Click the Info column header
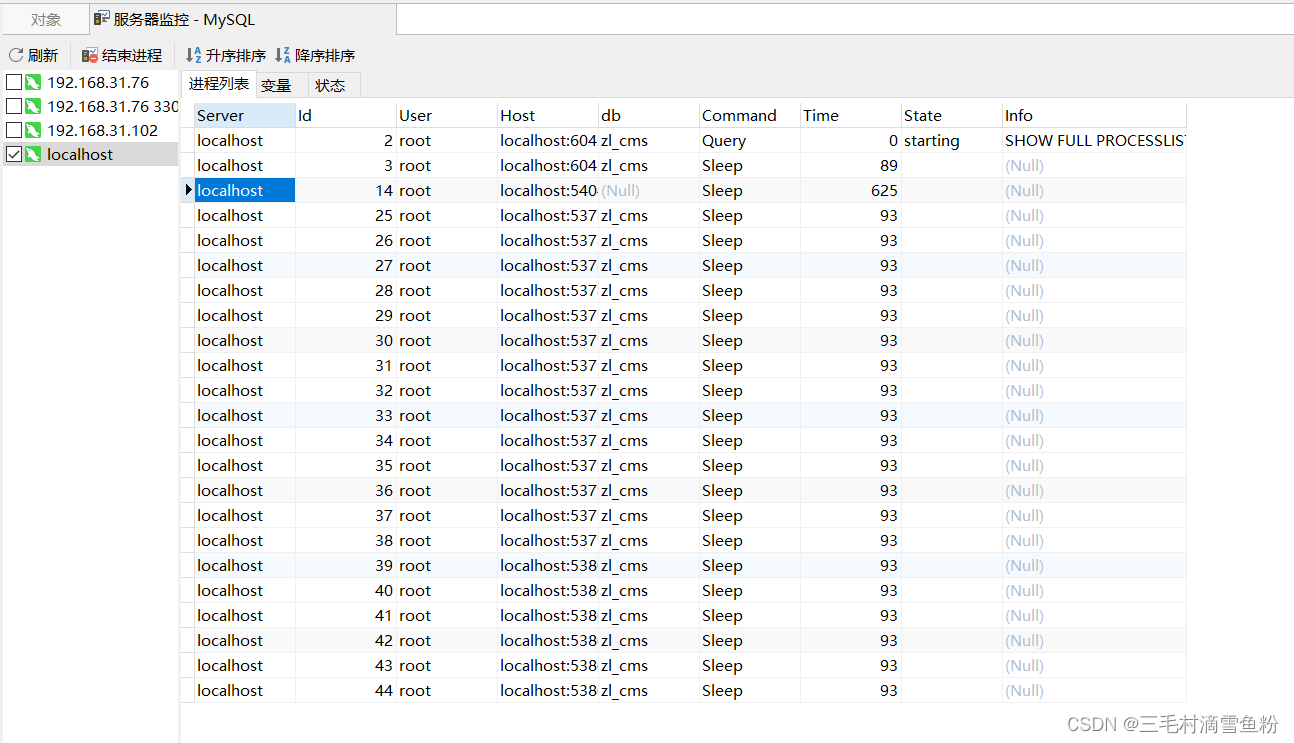This screenshot has width=1294, height=743. (1094, 115)
